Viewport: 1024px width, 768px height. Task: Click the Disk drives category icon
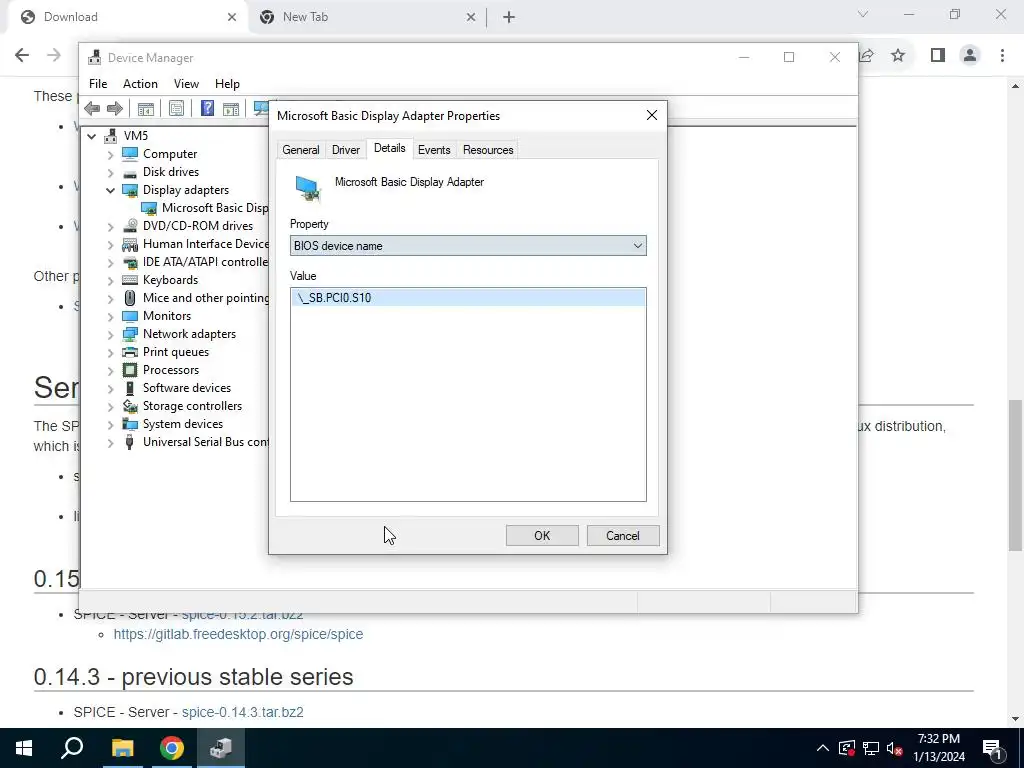coord(130,172)
